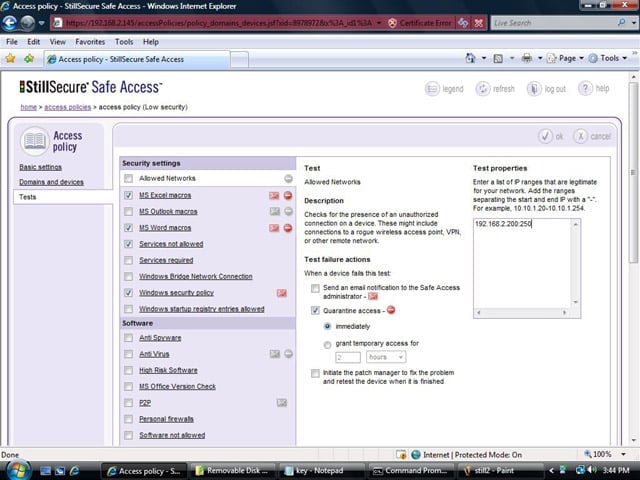
Task: Click the email icon on MS Word macros row
Action: pos(274,228)
